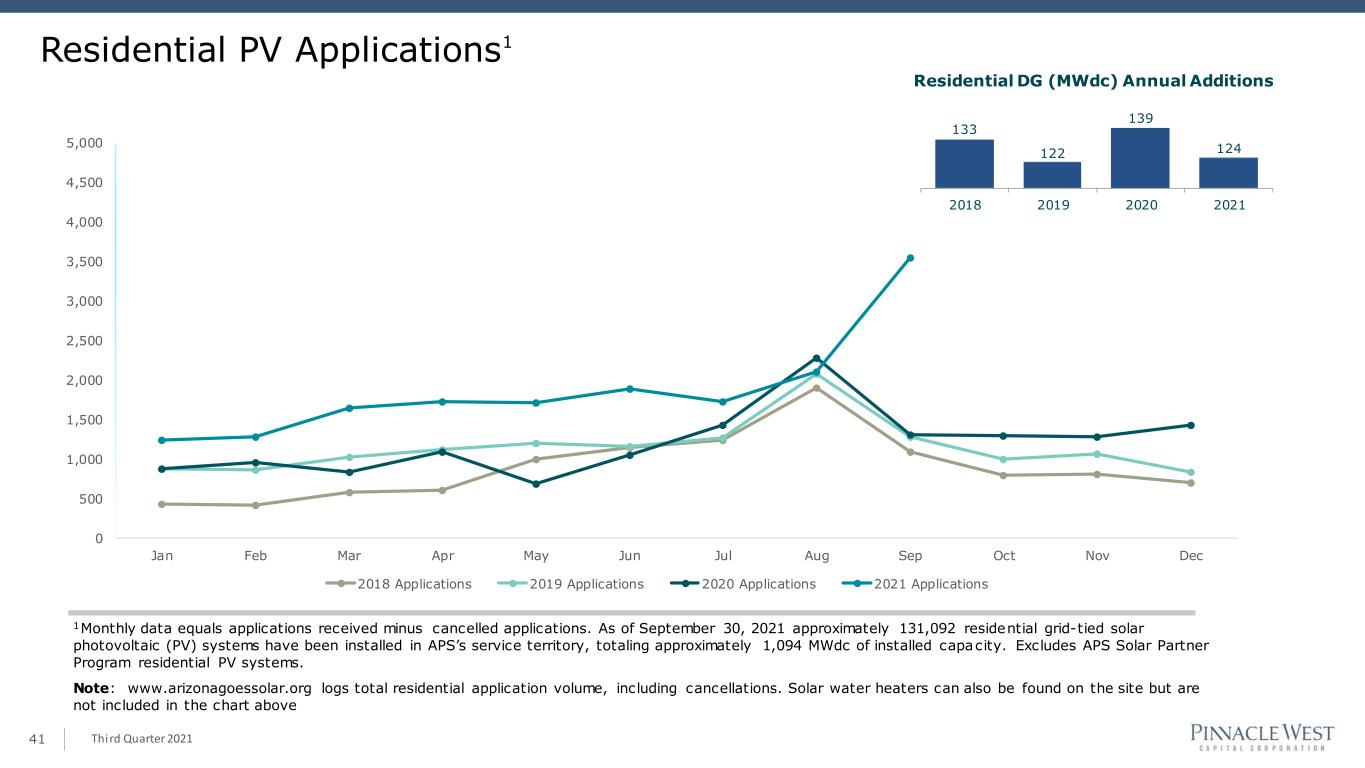The height and width of the screenshot is (768, 1365).
Task: Click the Residential PV Applications title
Action: point(269,52)
